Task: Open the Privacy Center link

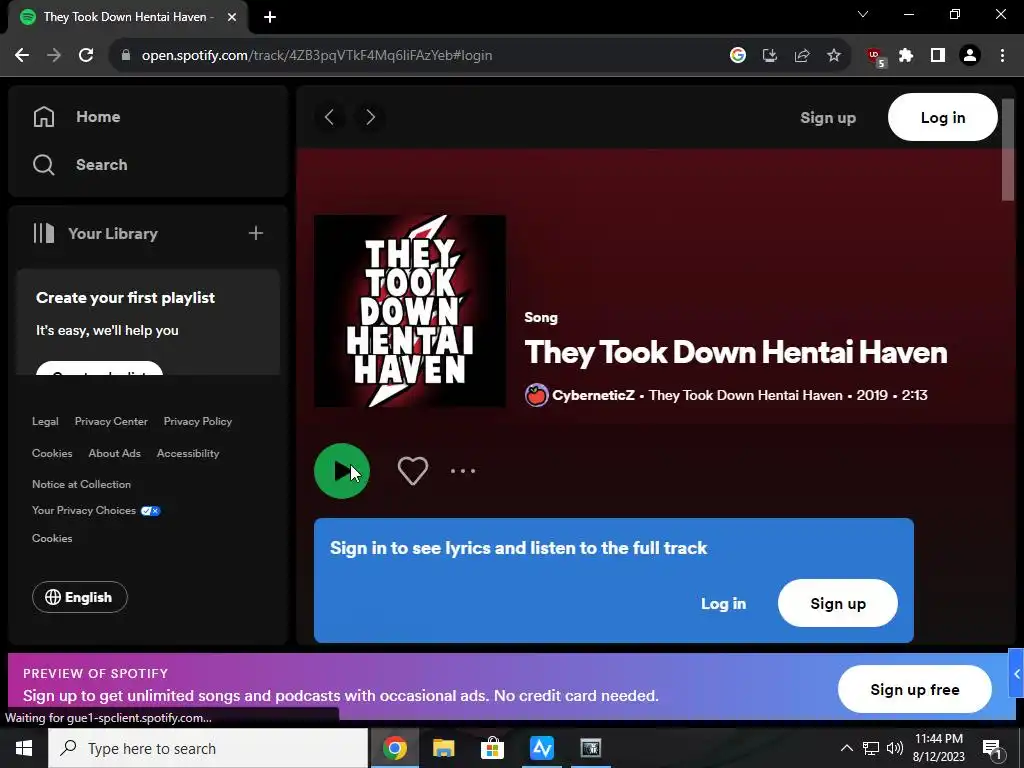Action: pyautogui.click(x=111, y=421)
